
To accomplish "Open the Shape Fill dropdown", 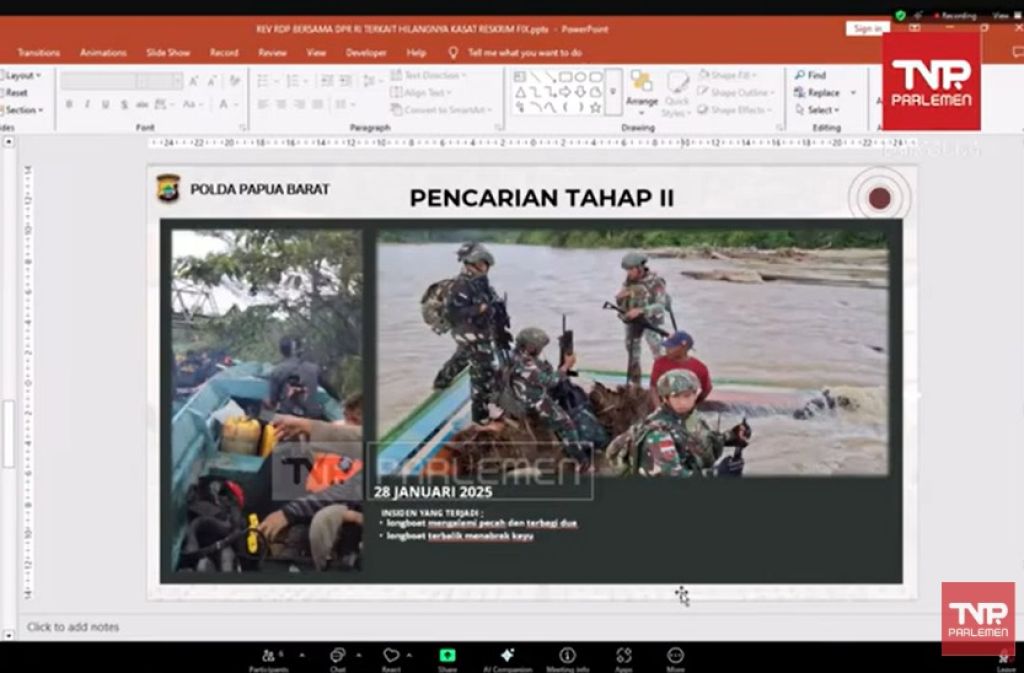I will pos(727,76).
